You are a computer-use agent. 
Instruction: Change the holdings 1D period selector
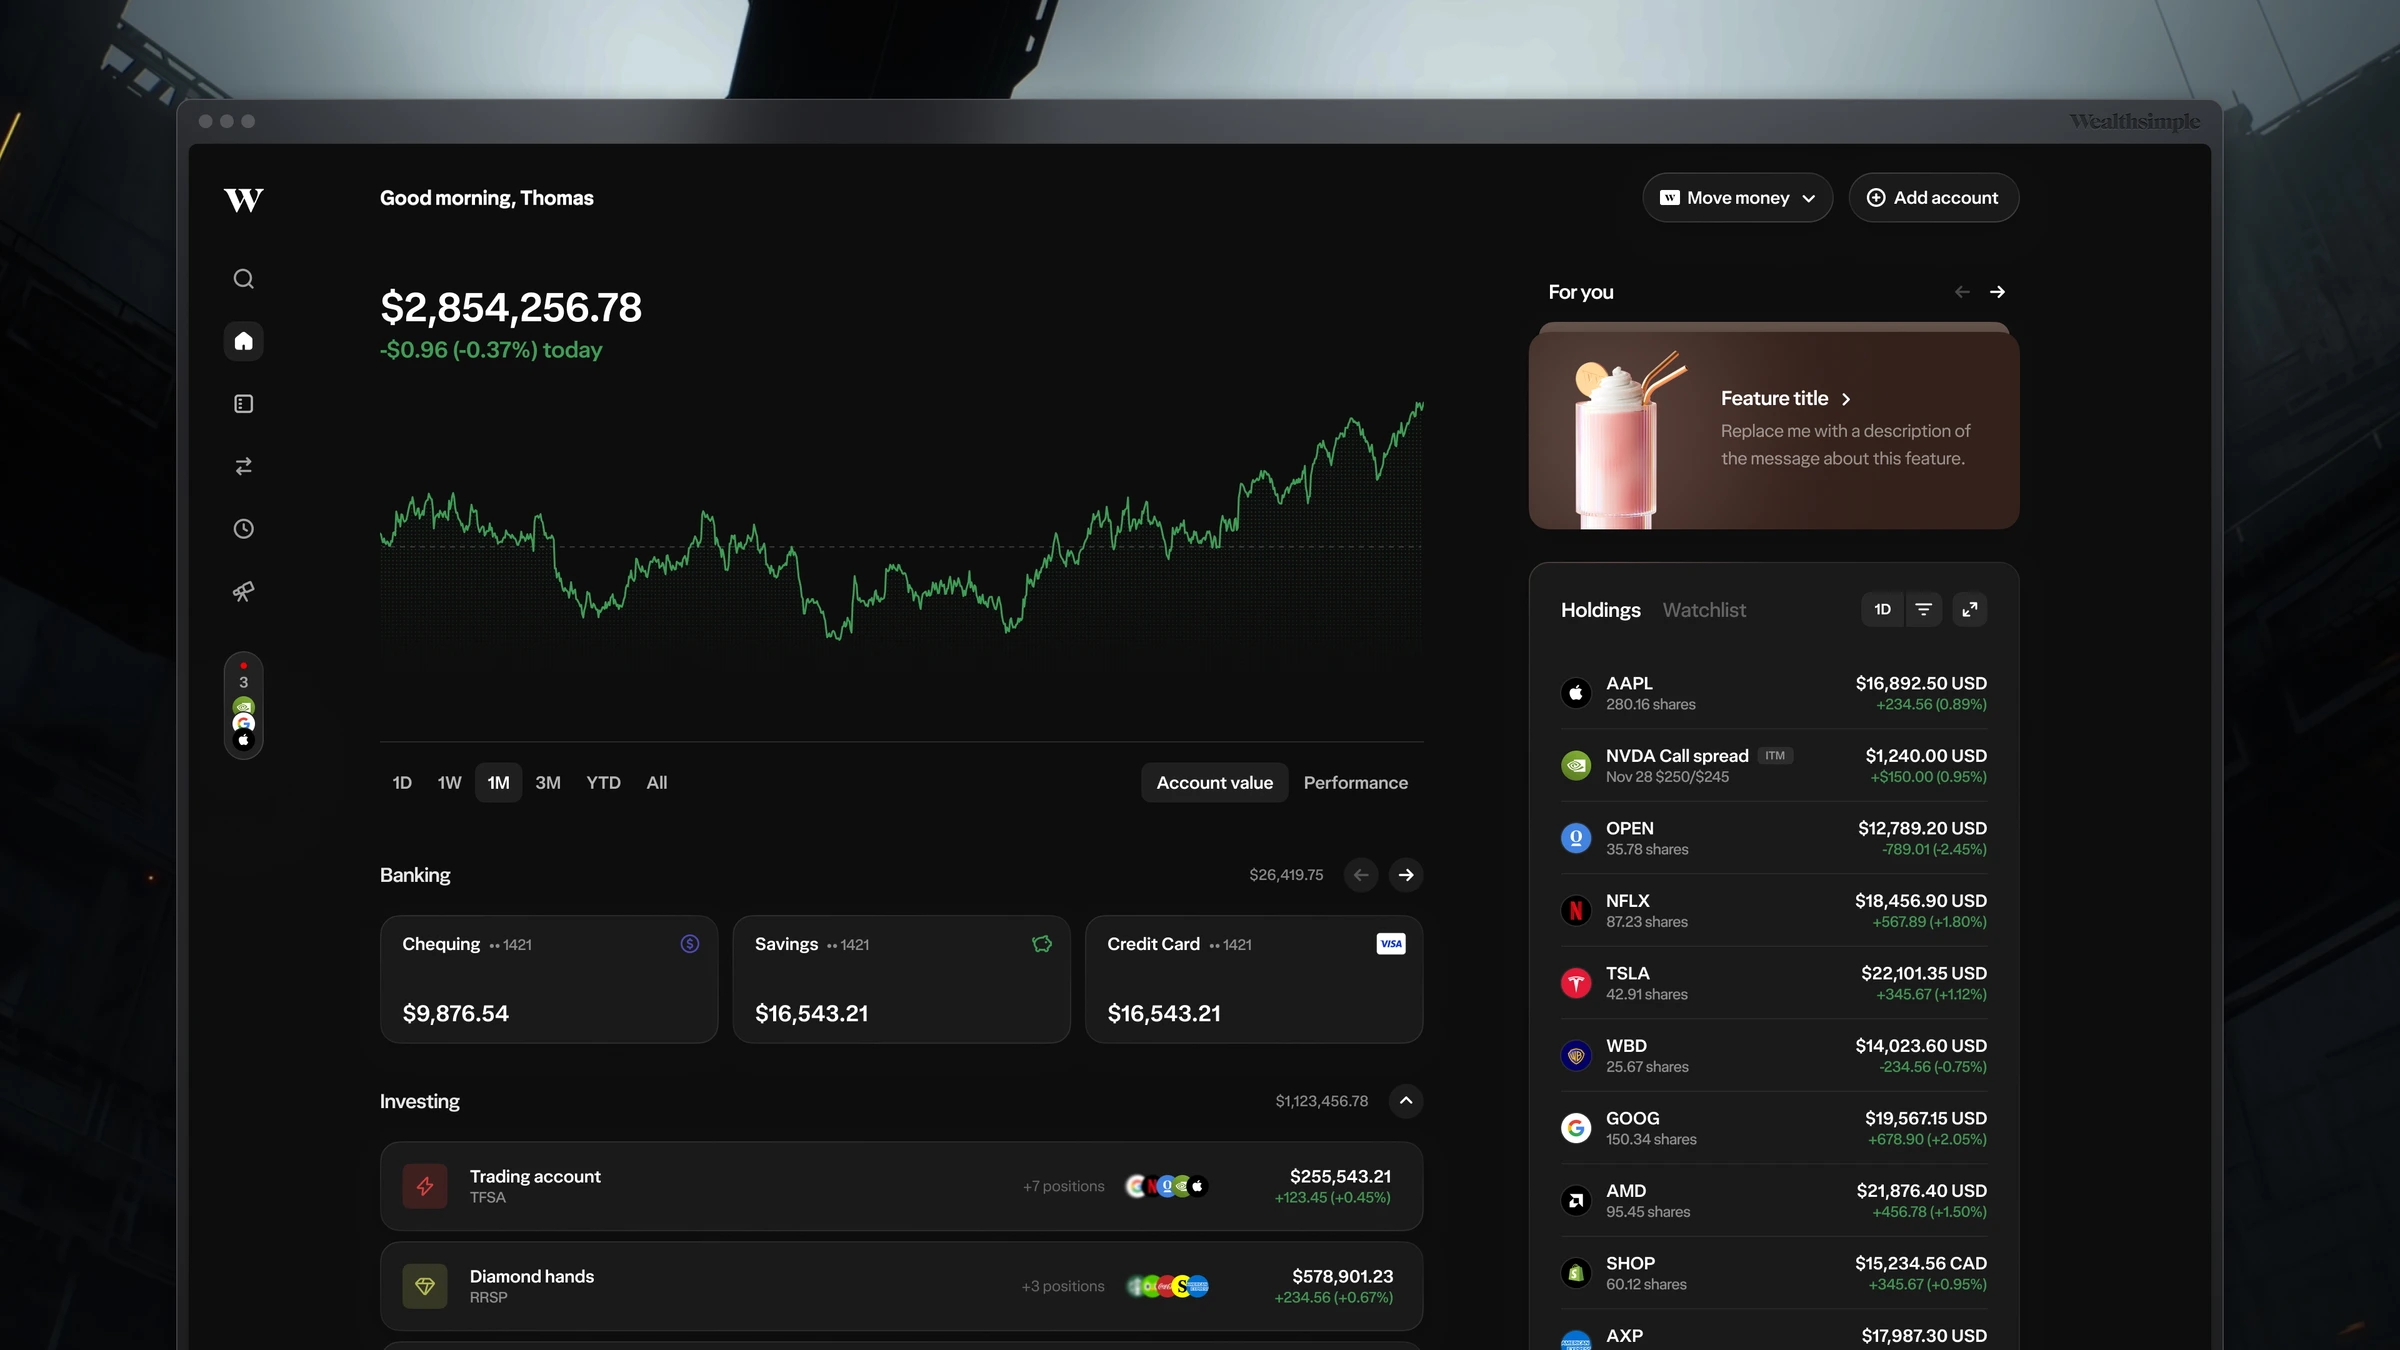pos(1882,610)
